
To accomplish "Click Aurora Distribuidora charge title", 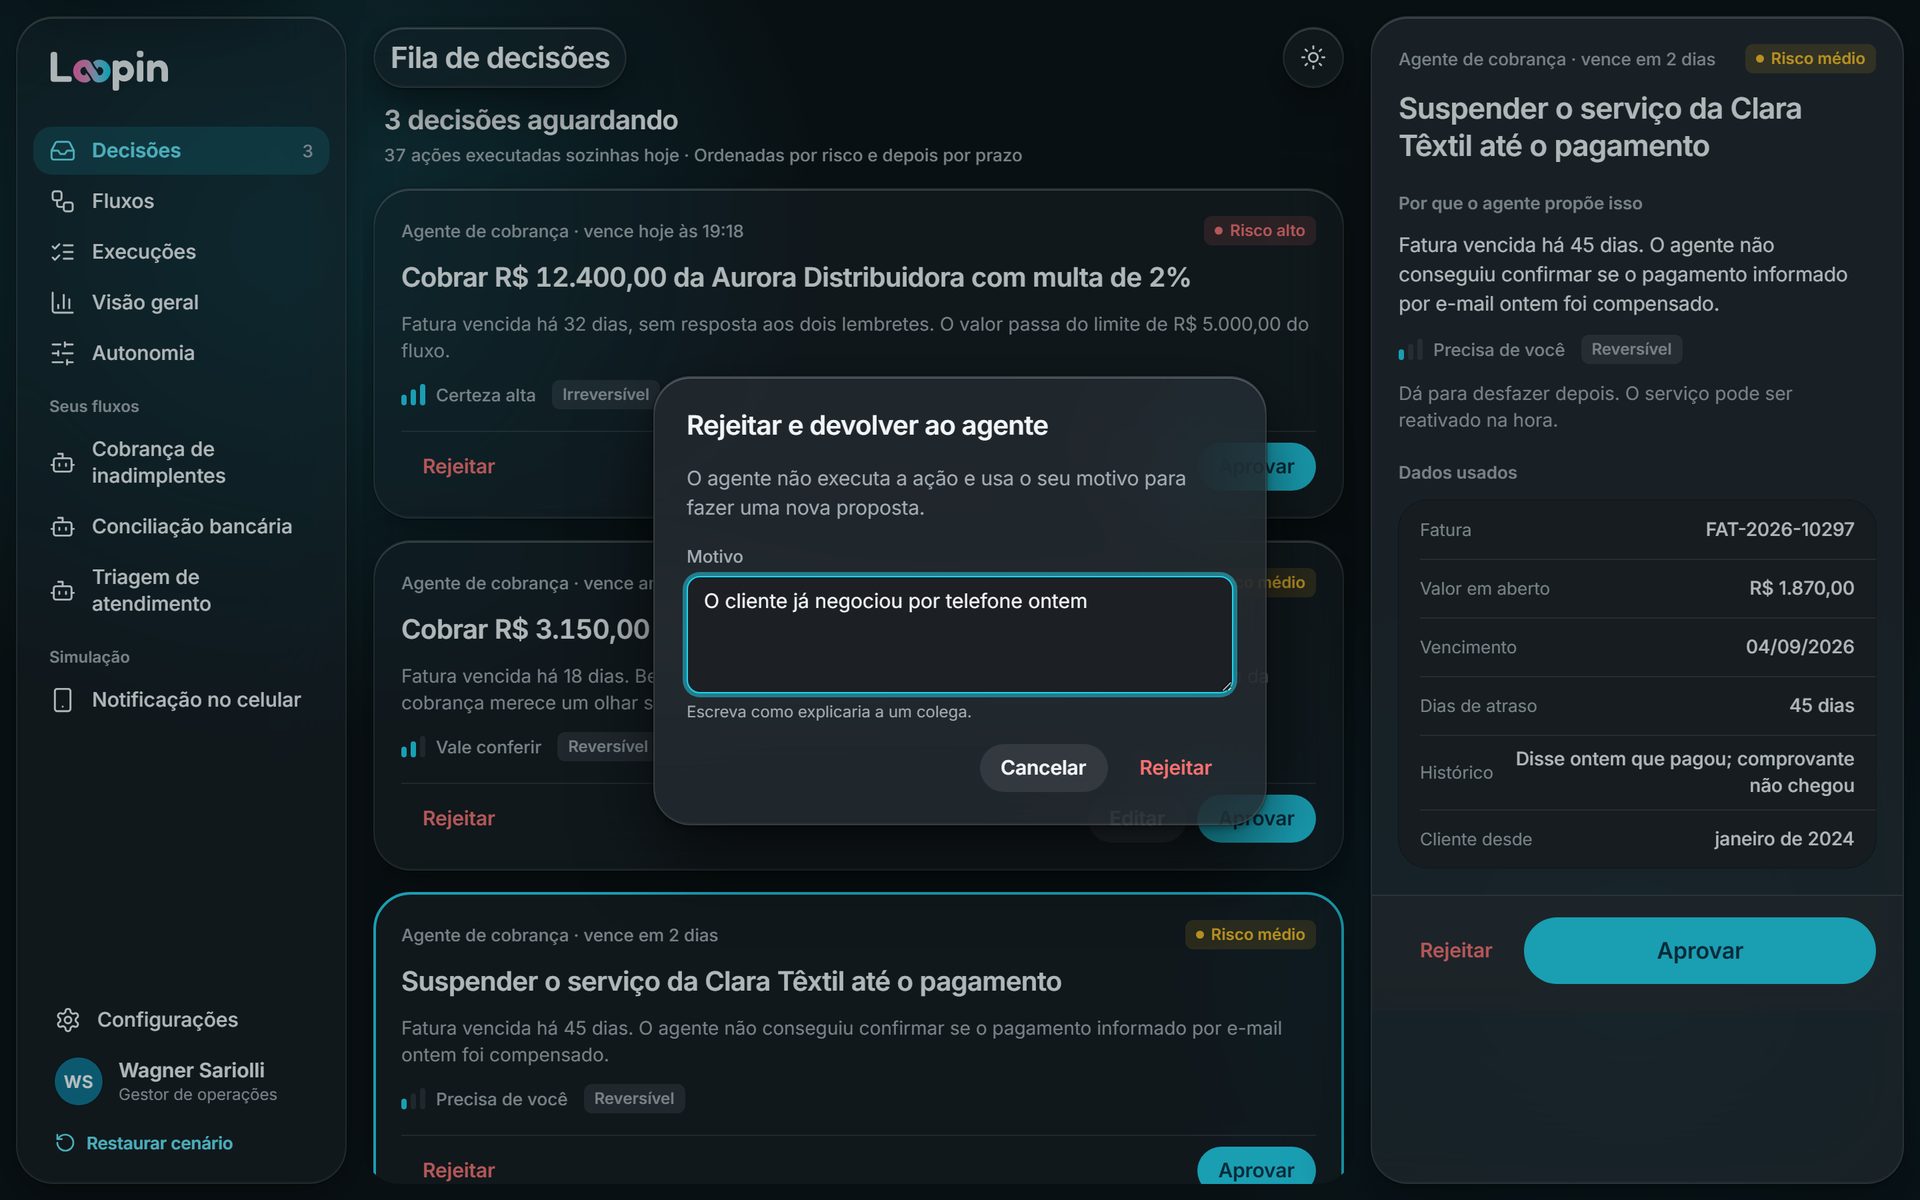I will 795,278.
